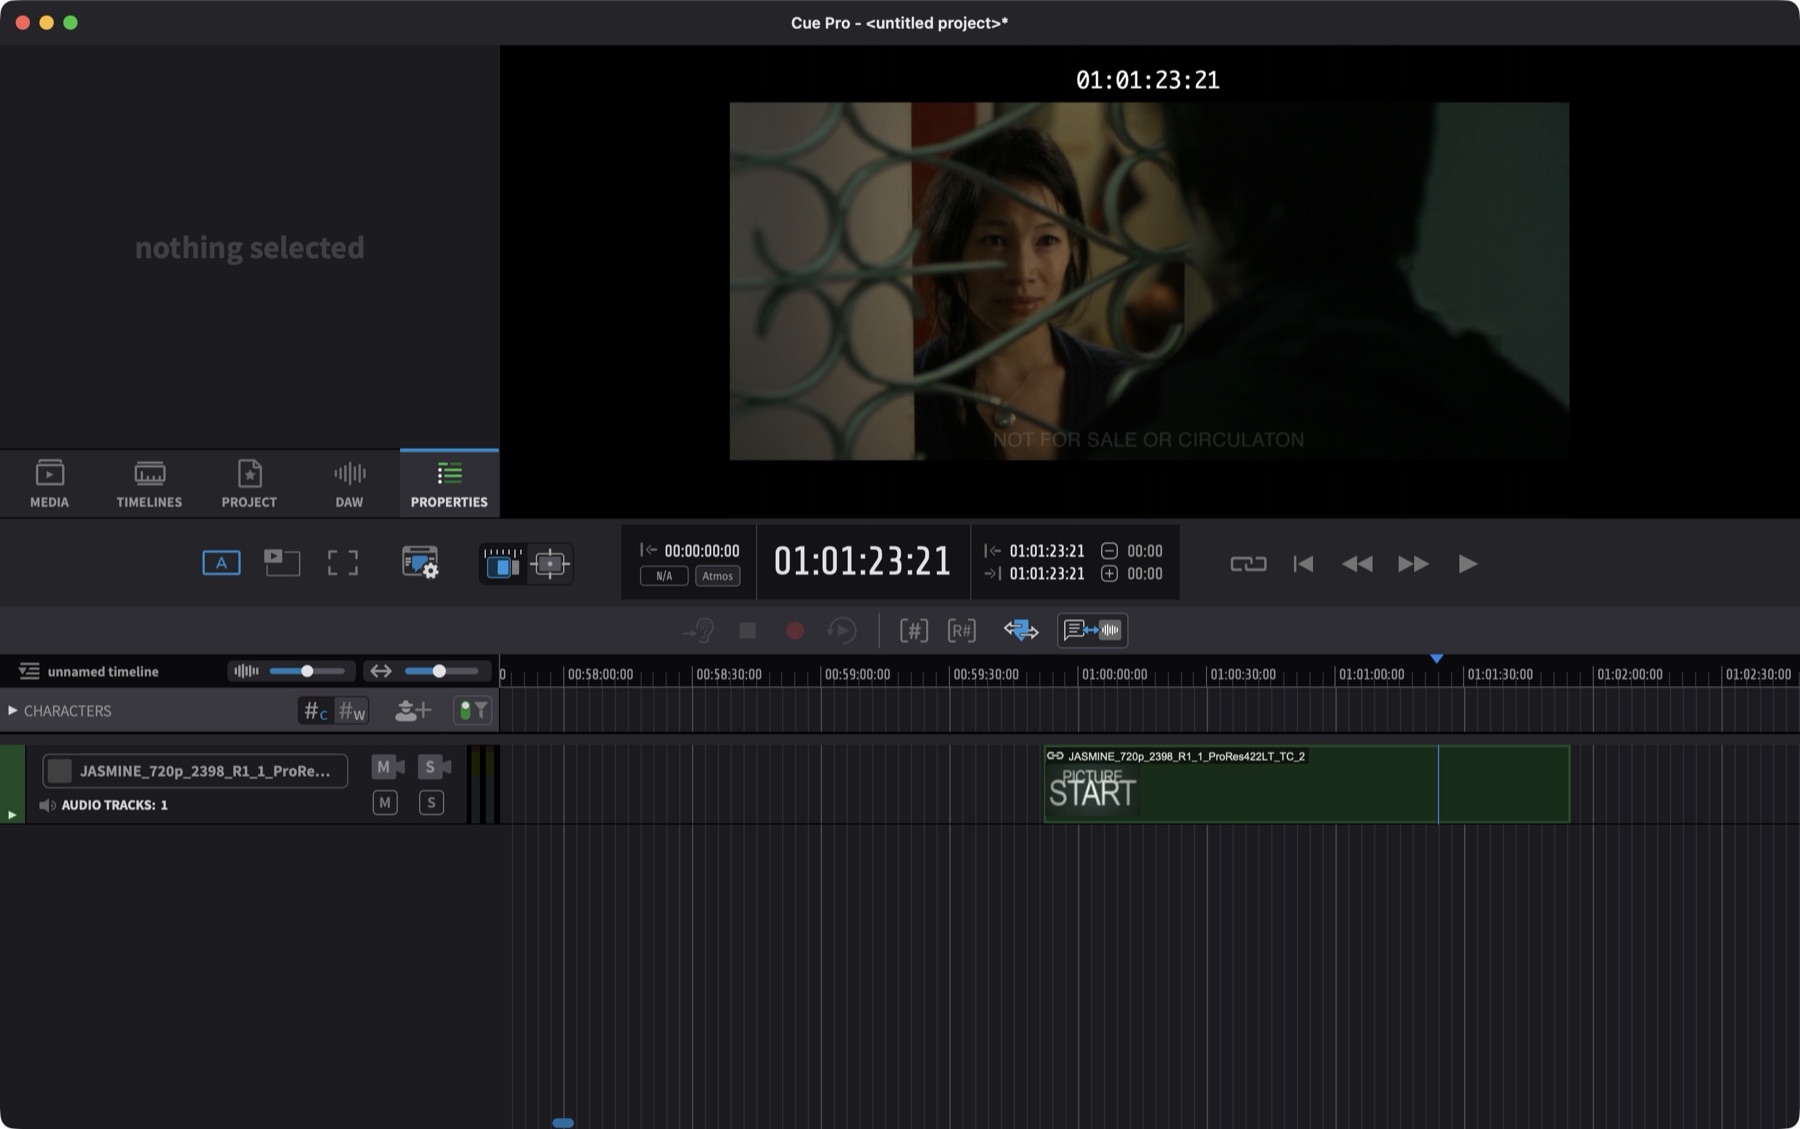
Task: Click the 01:00:00:00 ruler mark
Action: tap(1113, 675)
